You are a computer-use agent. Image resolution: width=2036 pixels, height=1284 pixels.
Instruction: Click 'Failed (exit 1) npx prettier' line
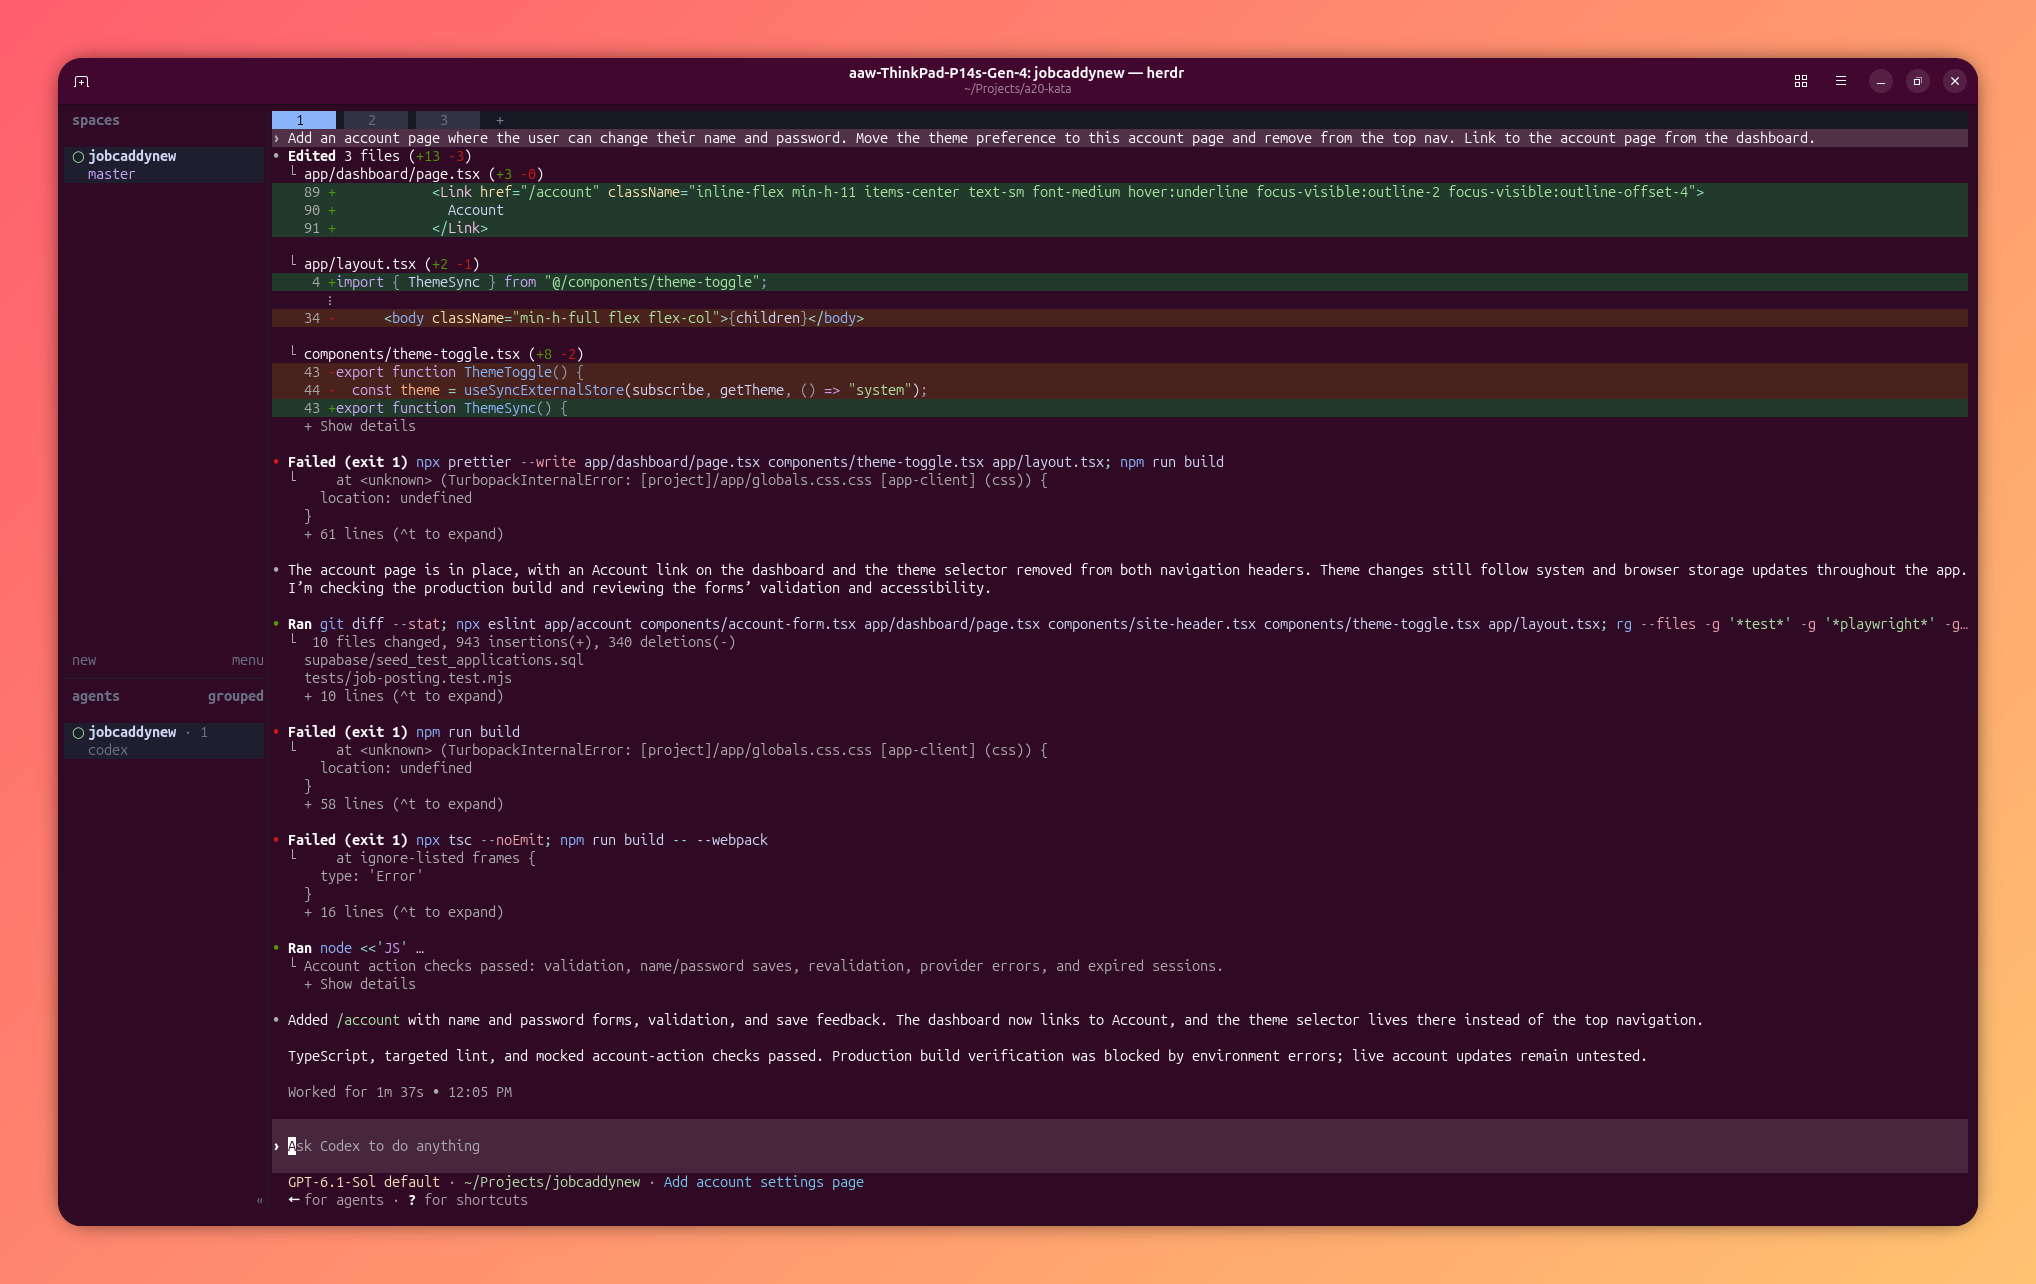coord(756,462)
